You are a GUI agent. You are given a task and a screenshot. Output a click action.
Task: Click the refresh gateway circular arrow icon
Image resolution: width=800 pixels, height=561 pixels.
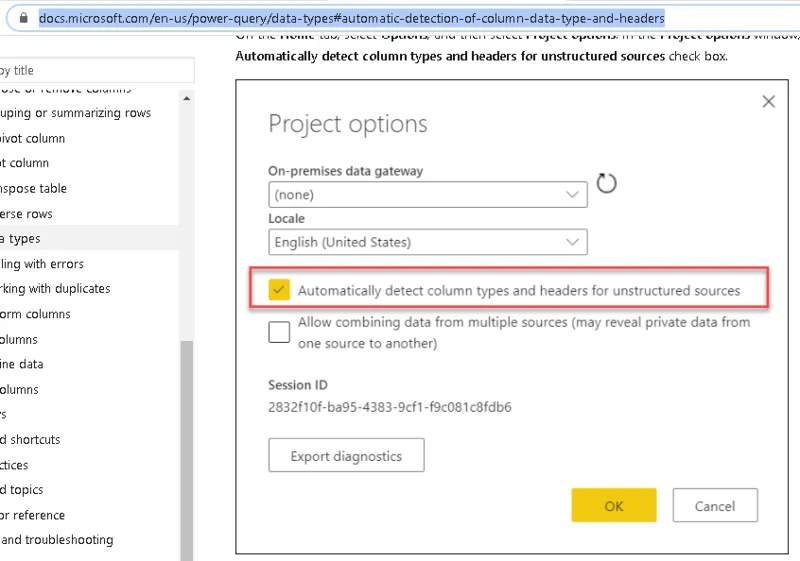[606, 184]
